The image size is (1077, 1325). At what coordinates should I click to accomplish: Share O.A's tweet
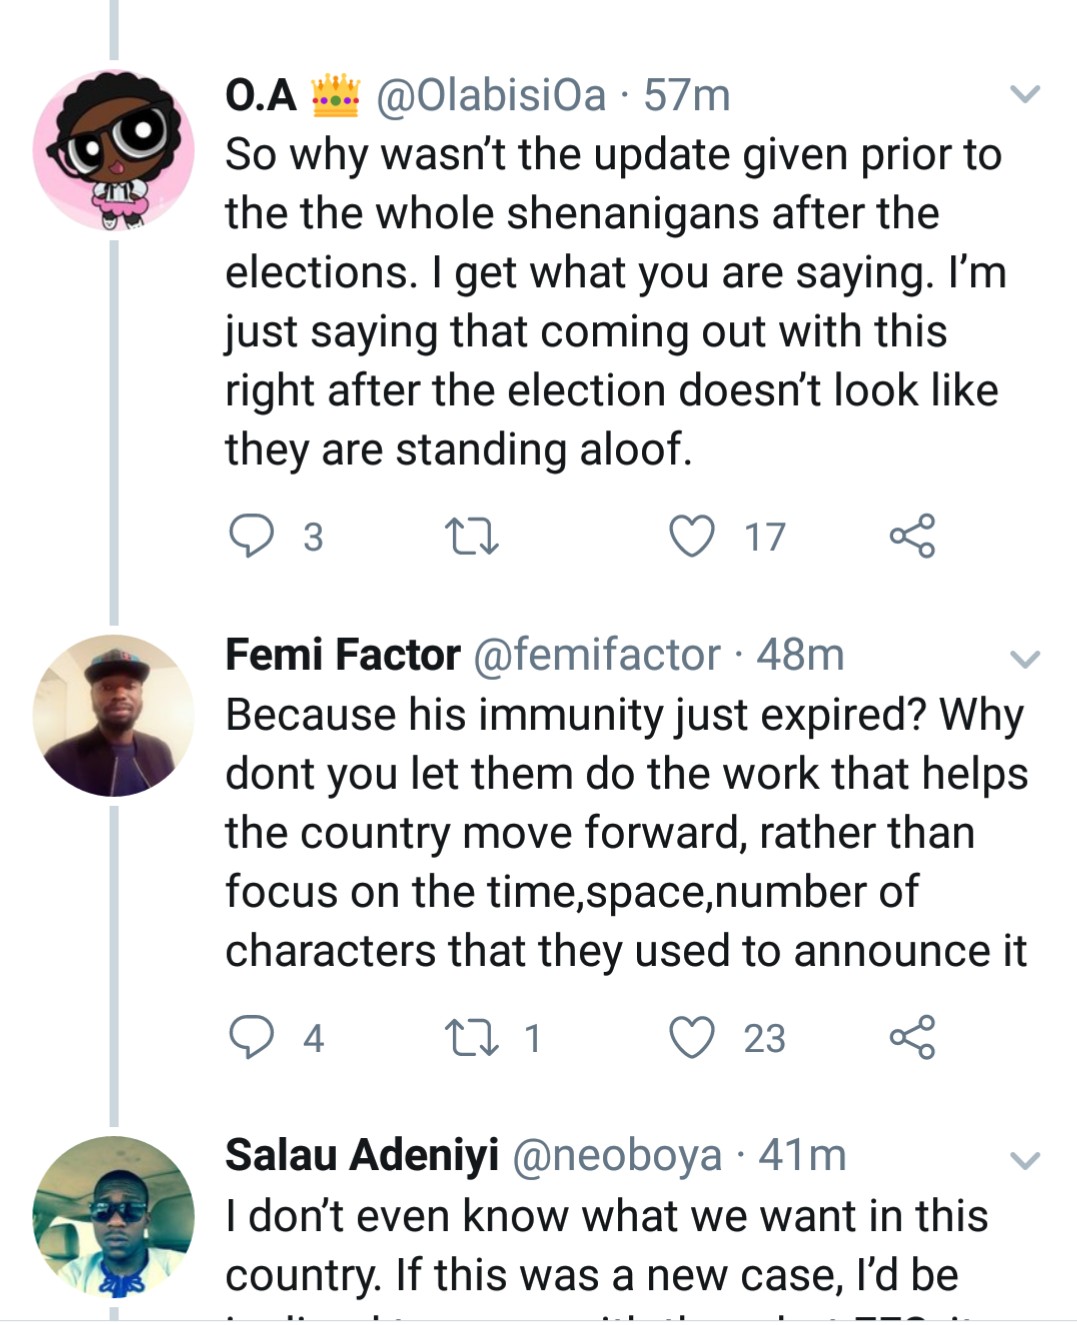click(912, 536)
